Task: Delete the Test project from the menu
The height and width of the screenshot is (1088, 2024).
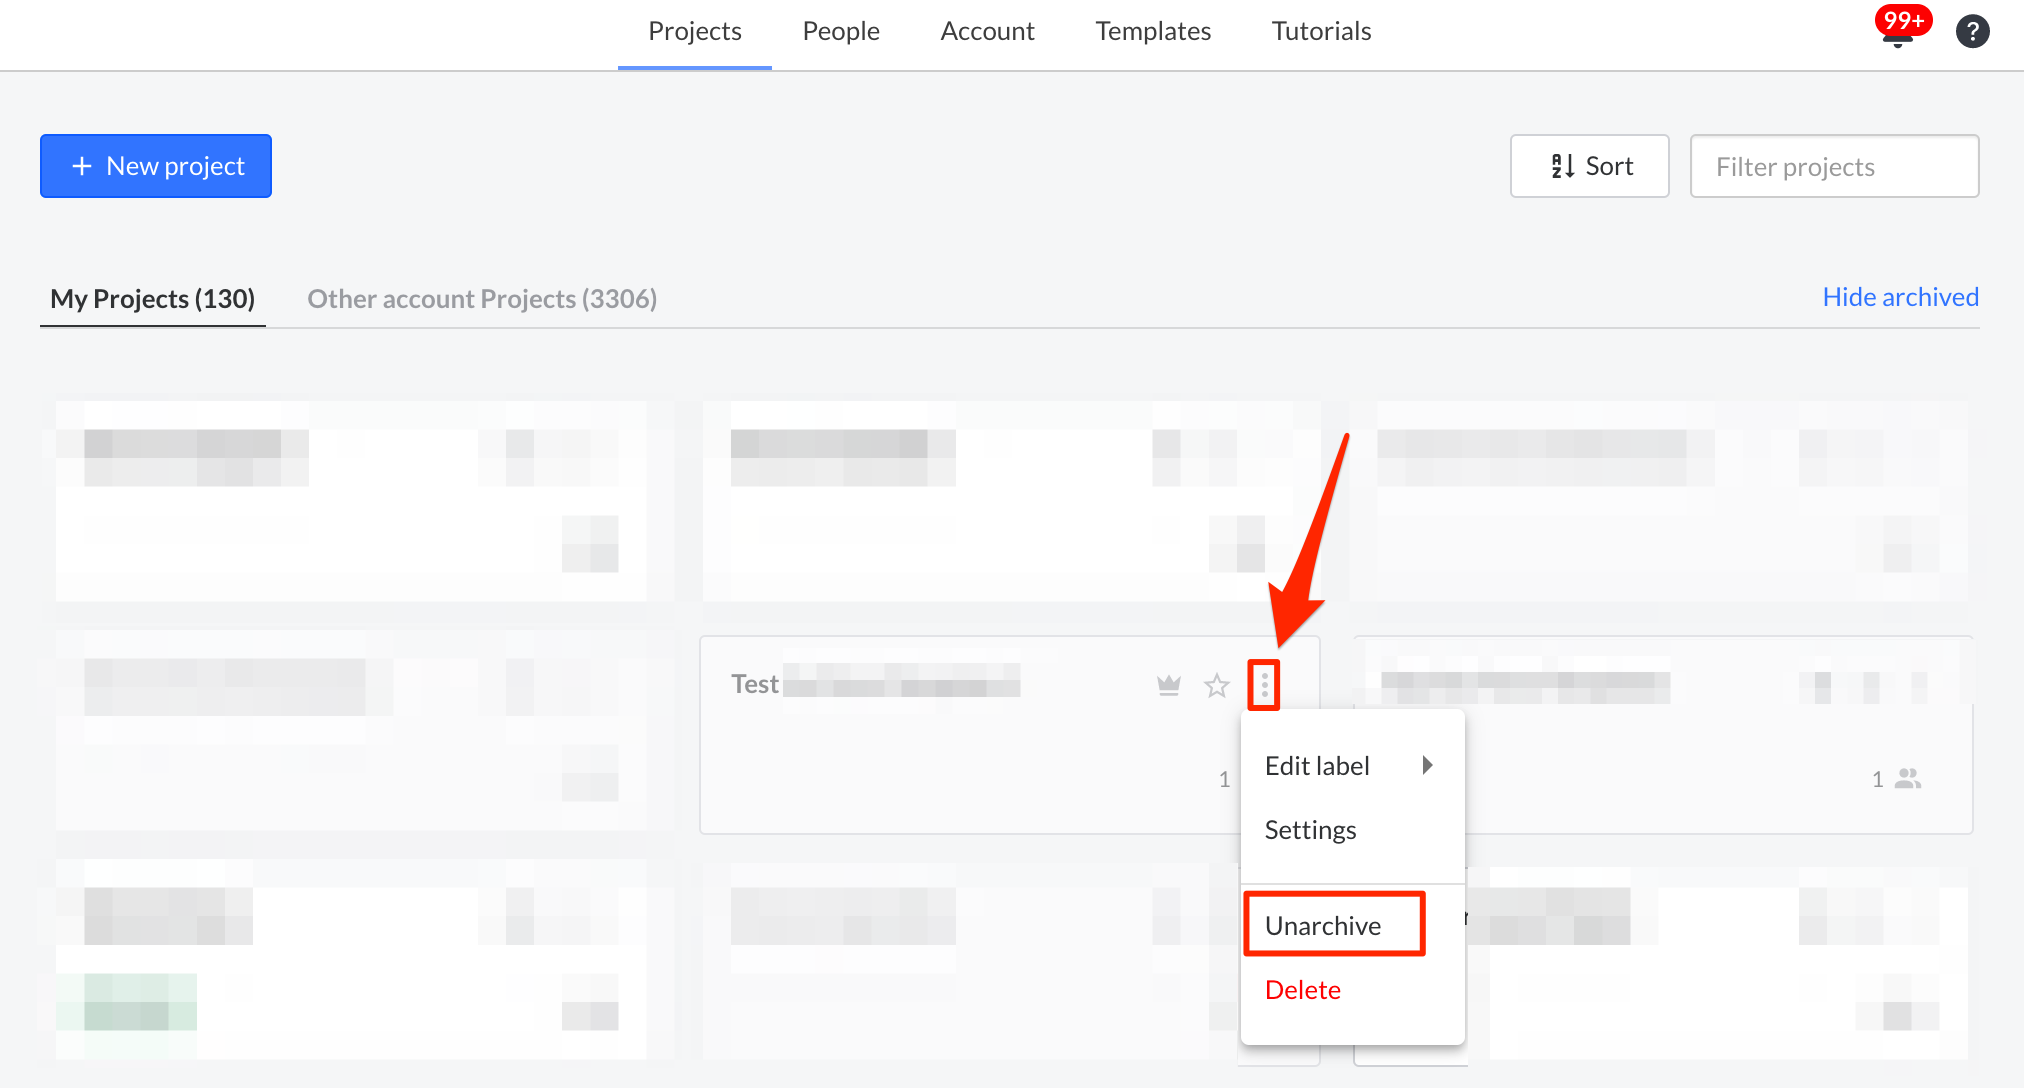Action: point(1302,989)
